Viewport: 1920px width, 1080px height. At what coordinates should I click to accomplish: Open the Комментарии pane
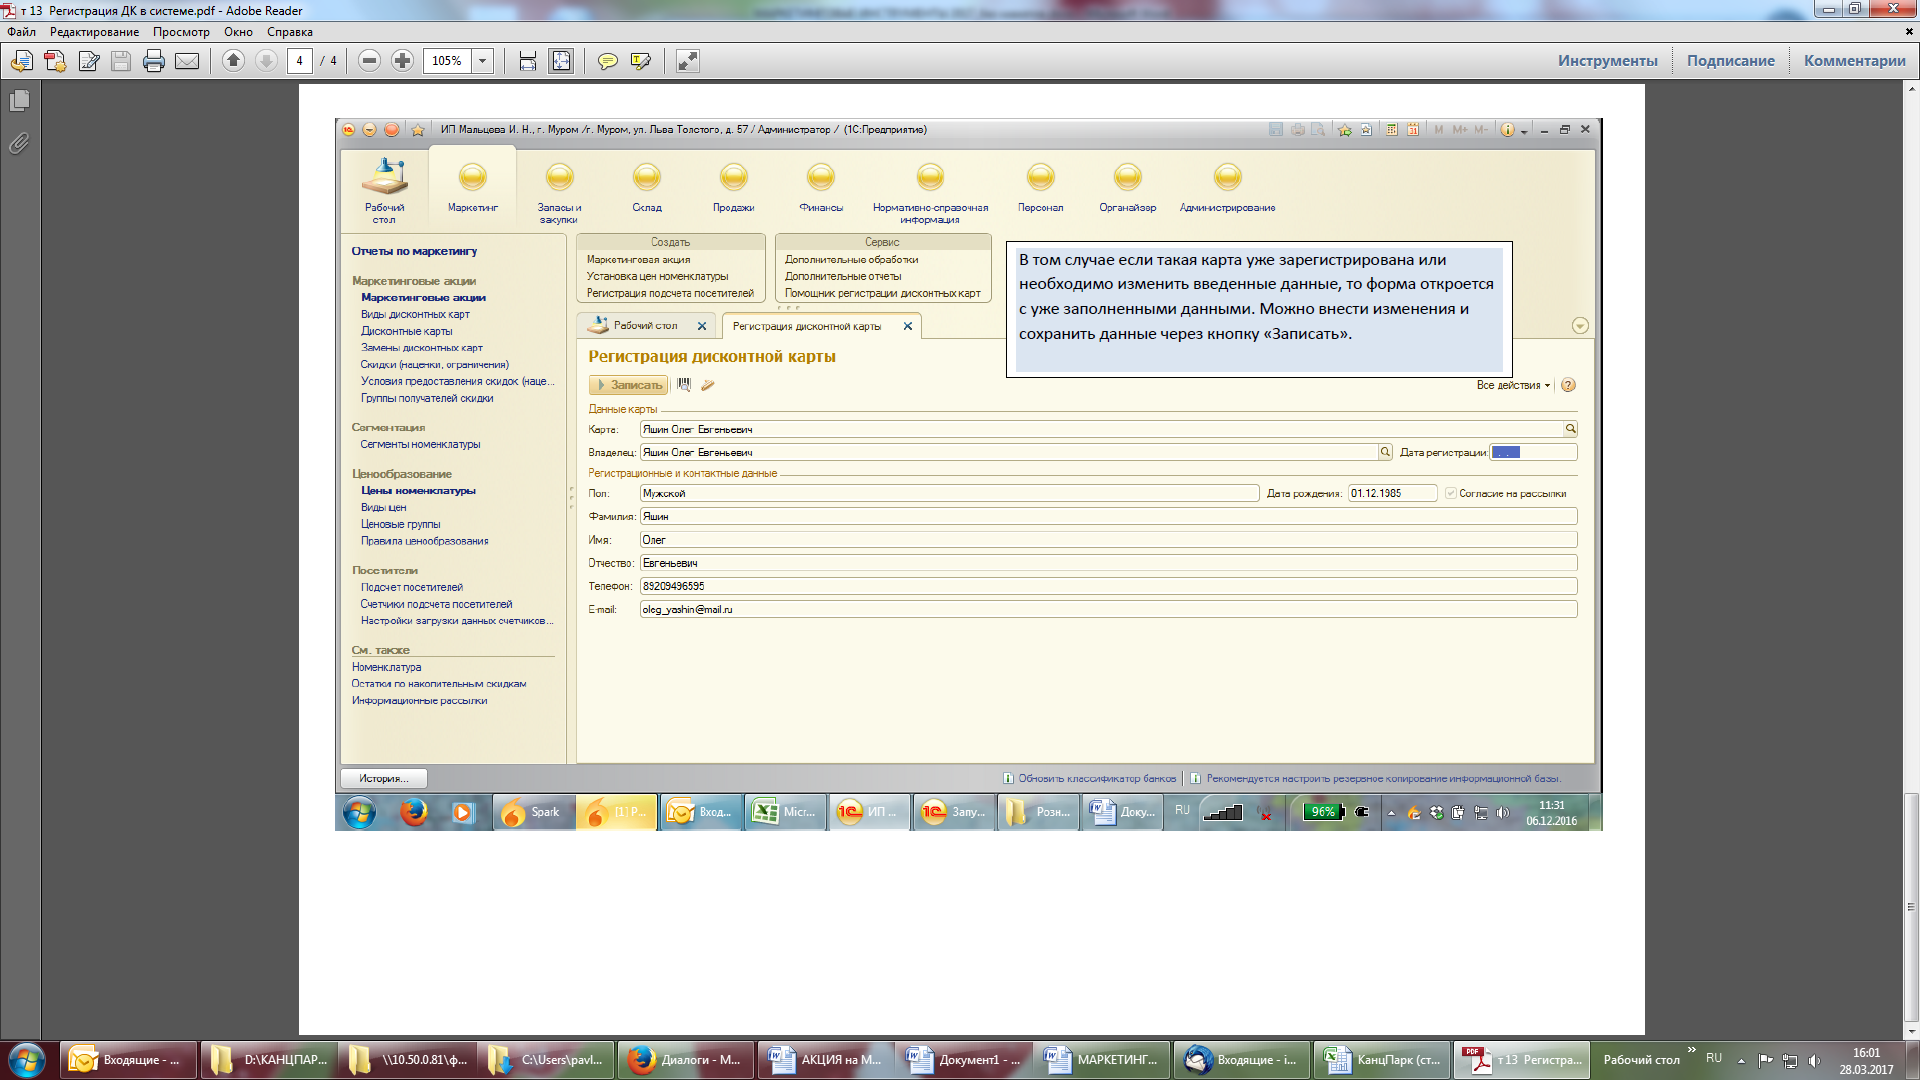pyautogui.click(x=1854, y=61)
